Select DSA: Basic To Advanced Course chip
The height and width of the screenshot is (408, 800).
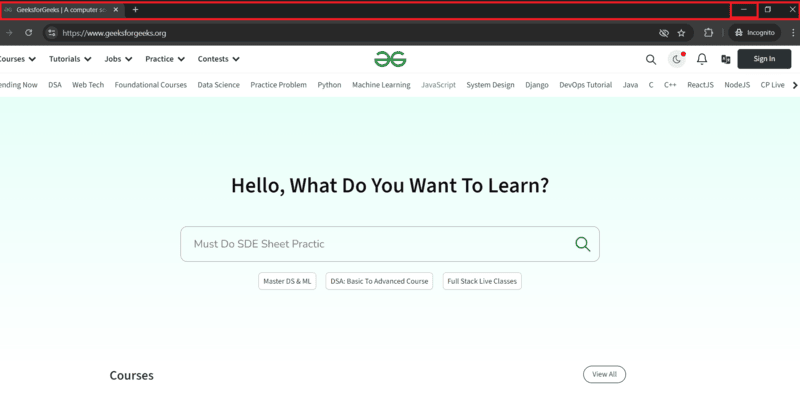click(x=379, y=281)
